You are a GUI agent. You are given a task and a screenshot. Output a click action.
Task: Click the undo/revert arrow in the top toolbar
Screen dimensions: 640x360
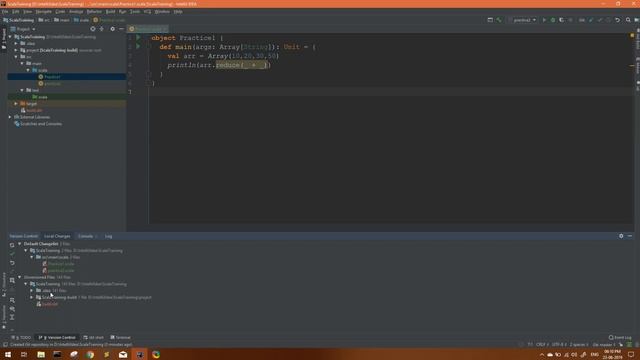tap(618, 20)
